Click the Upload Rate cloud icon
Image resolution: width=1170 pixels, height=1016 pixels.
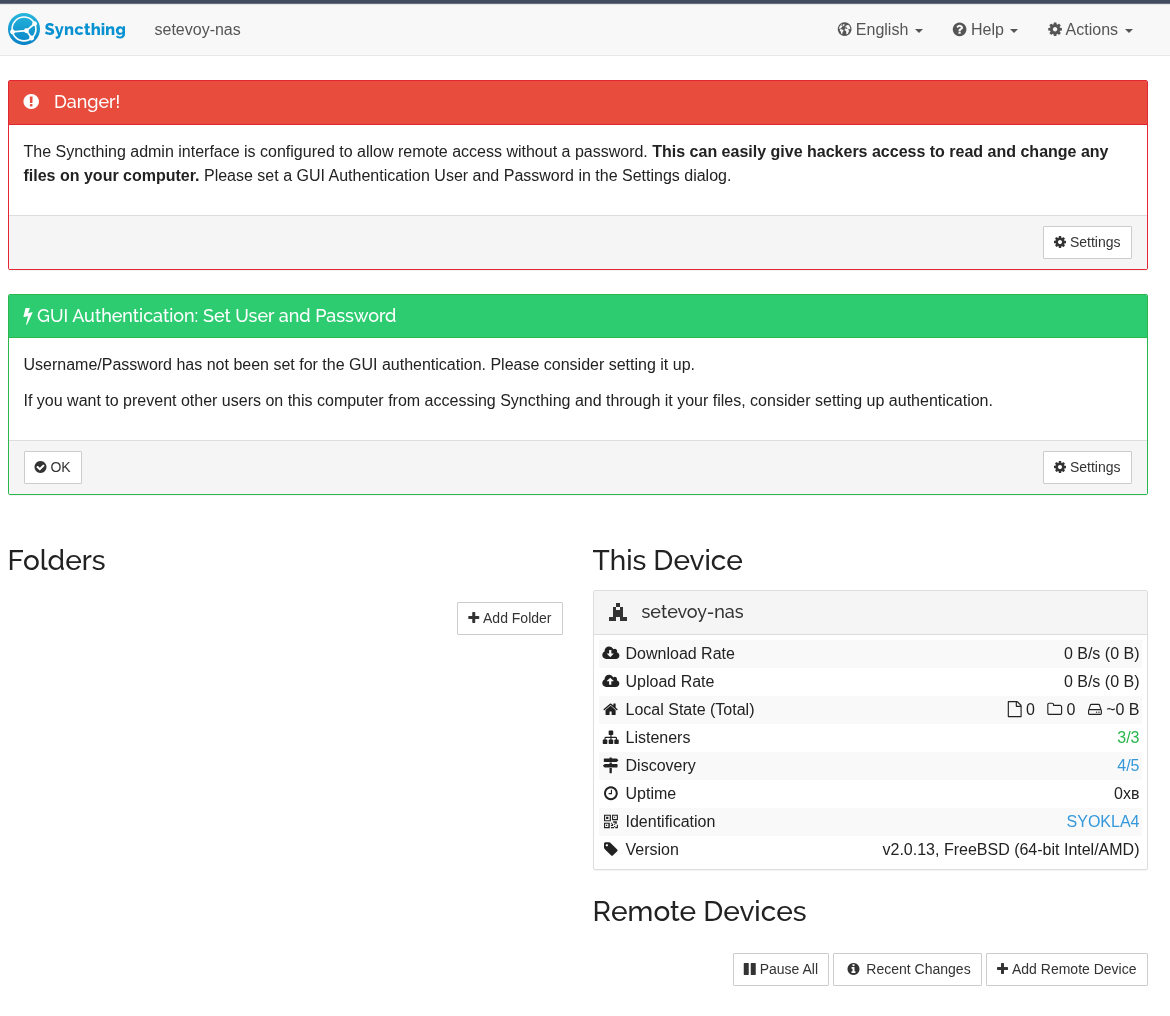[x=611, y=682]
